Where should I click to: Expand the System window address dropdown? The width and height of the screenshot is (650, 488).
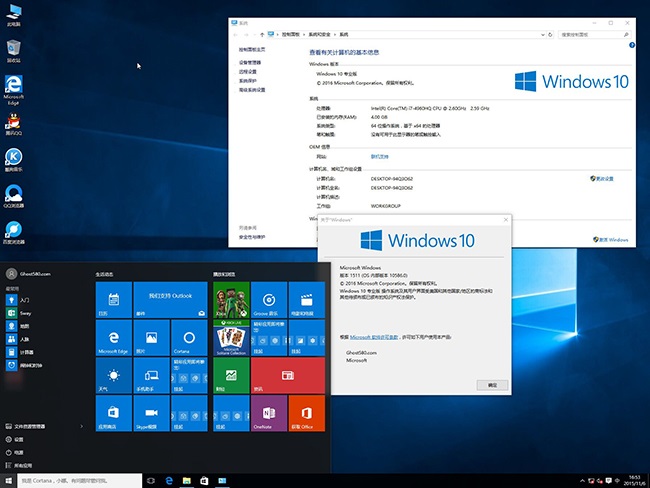coord(543,35)
